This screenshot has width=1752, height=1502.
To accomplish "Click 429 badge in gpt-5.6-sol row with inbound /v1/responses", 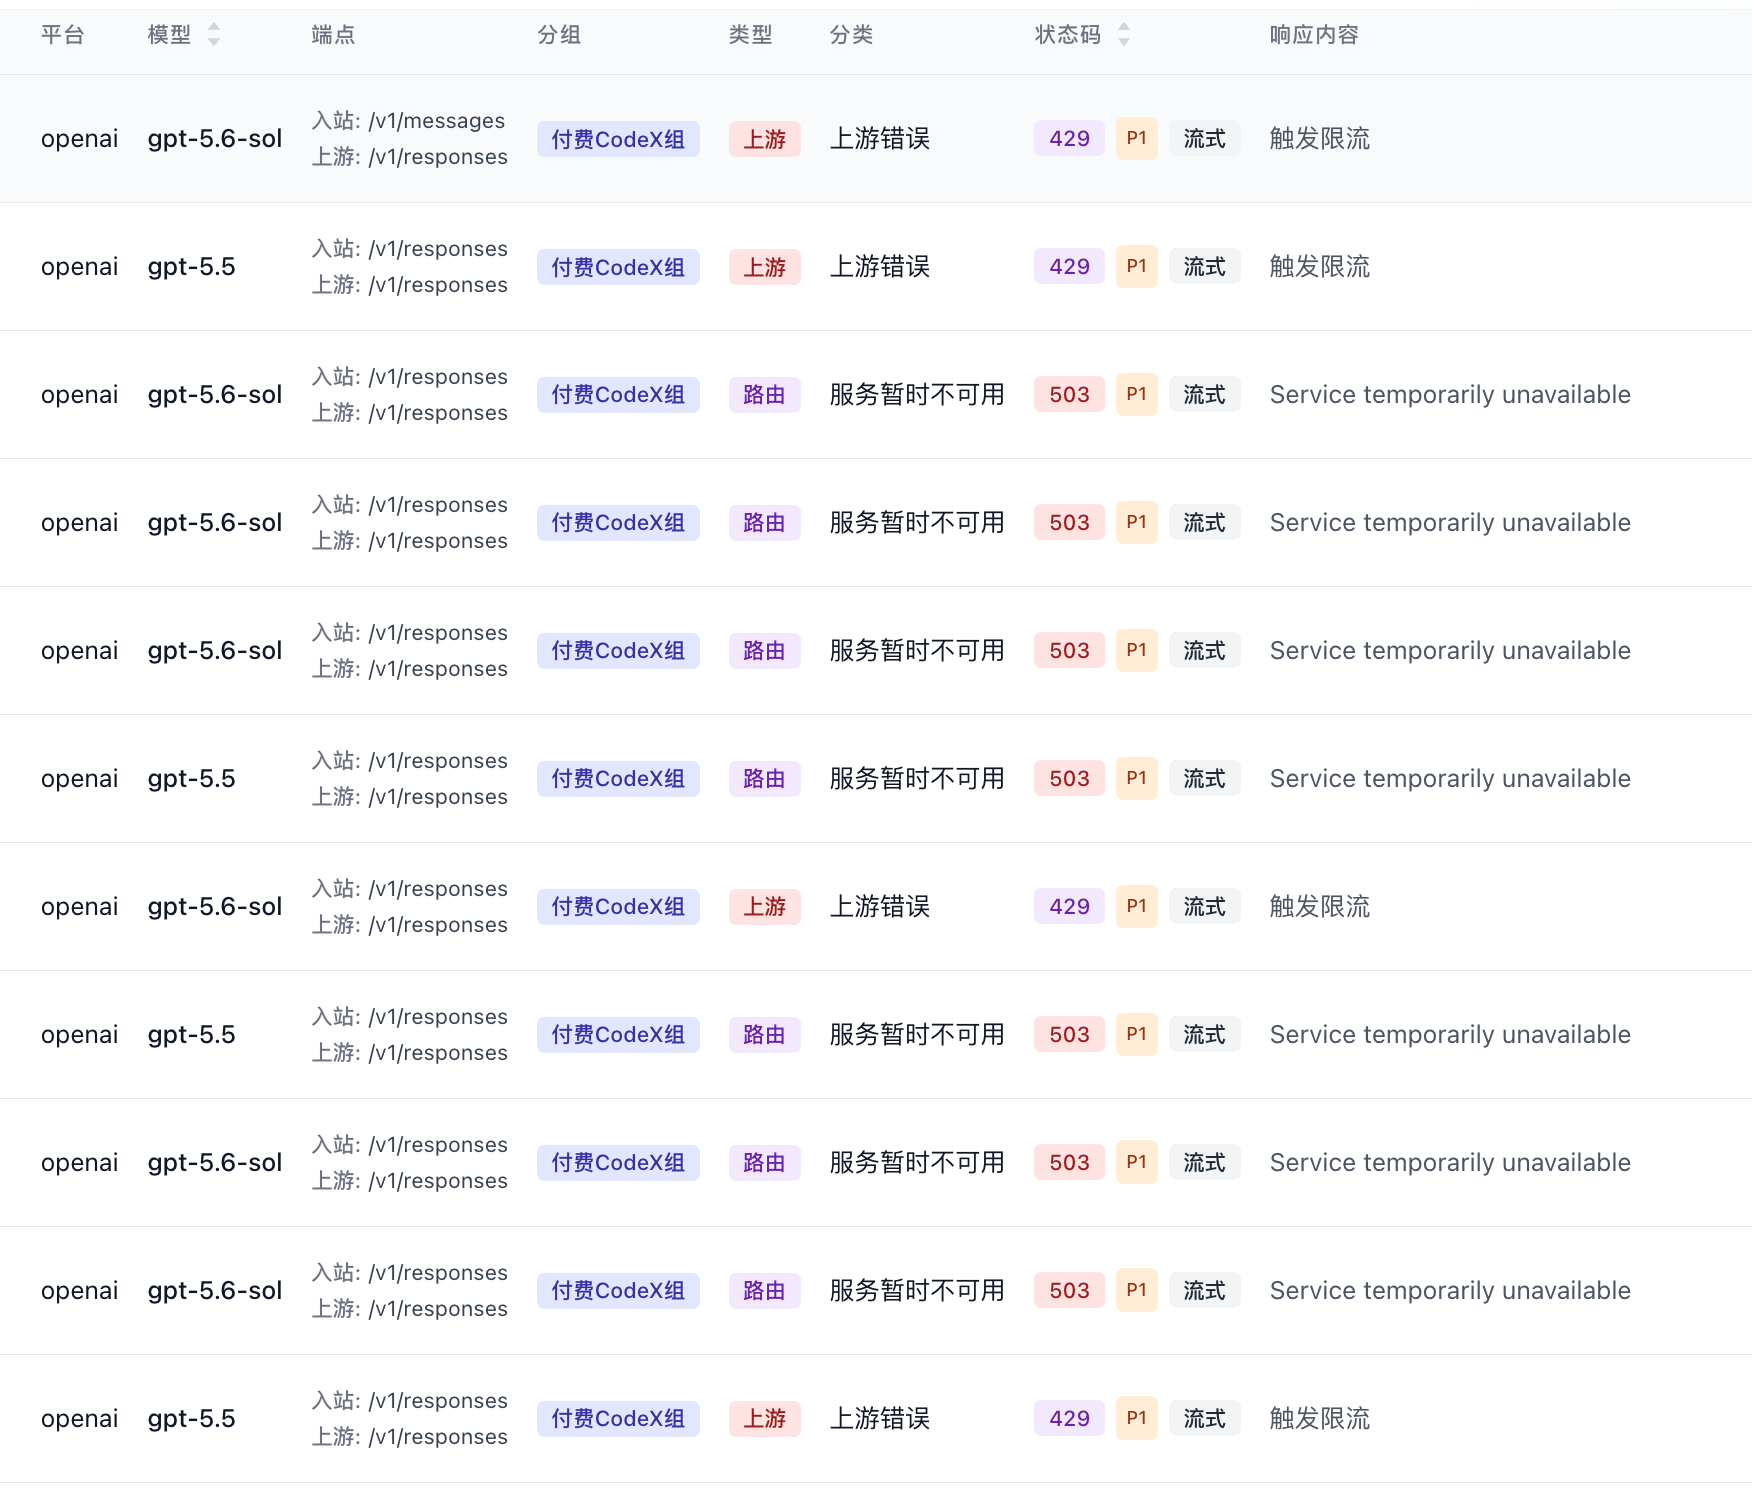I will tap(1069, 907).
